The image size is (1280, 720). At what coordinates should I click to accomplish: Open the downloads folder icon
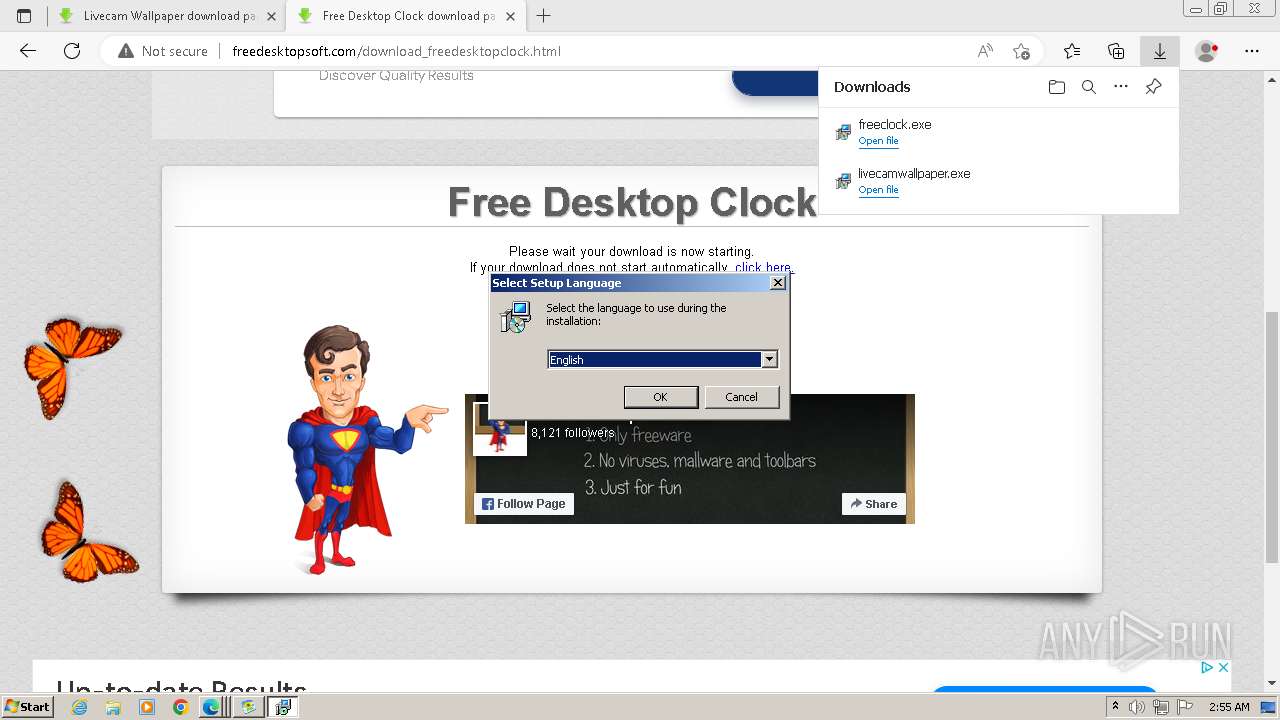tap(1057, 87)
